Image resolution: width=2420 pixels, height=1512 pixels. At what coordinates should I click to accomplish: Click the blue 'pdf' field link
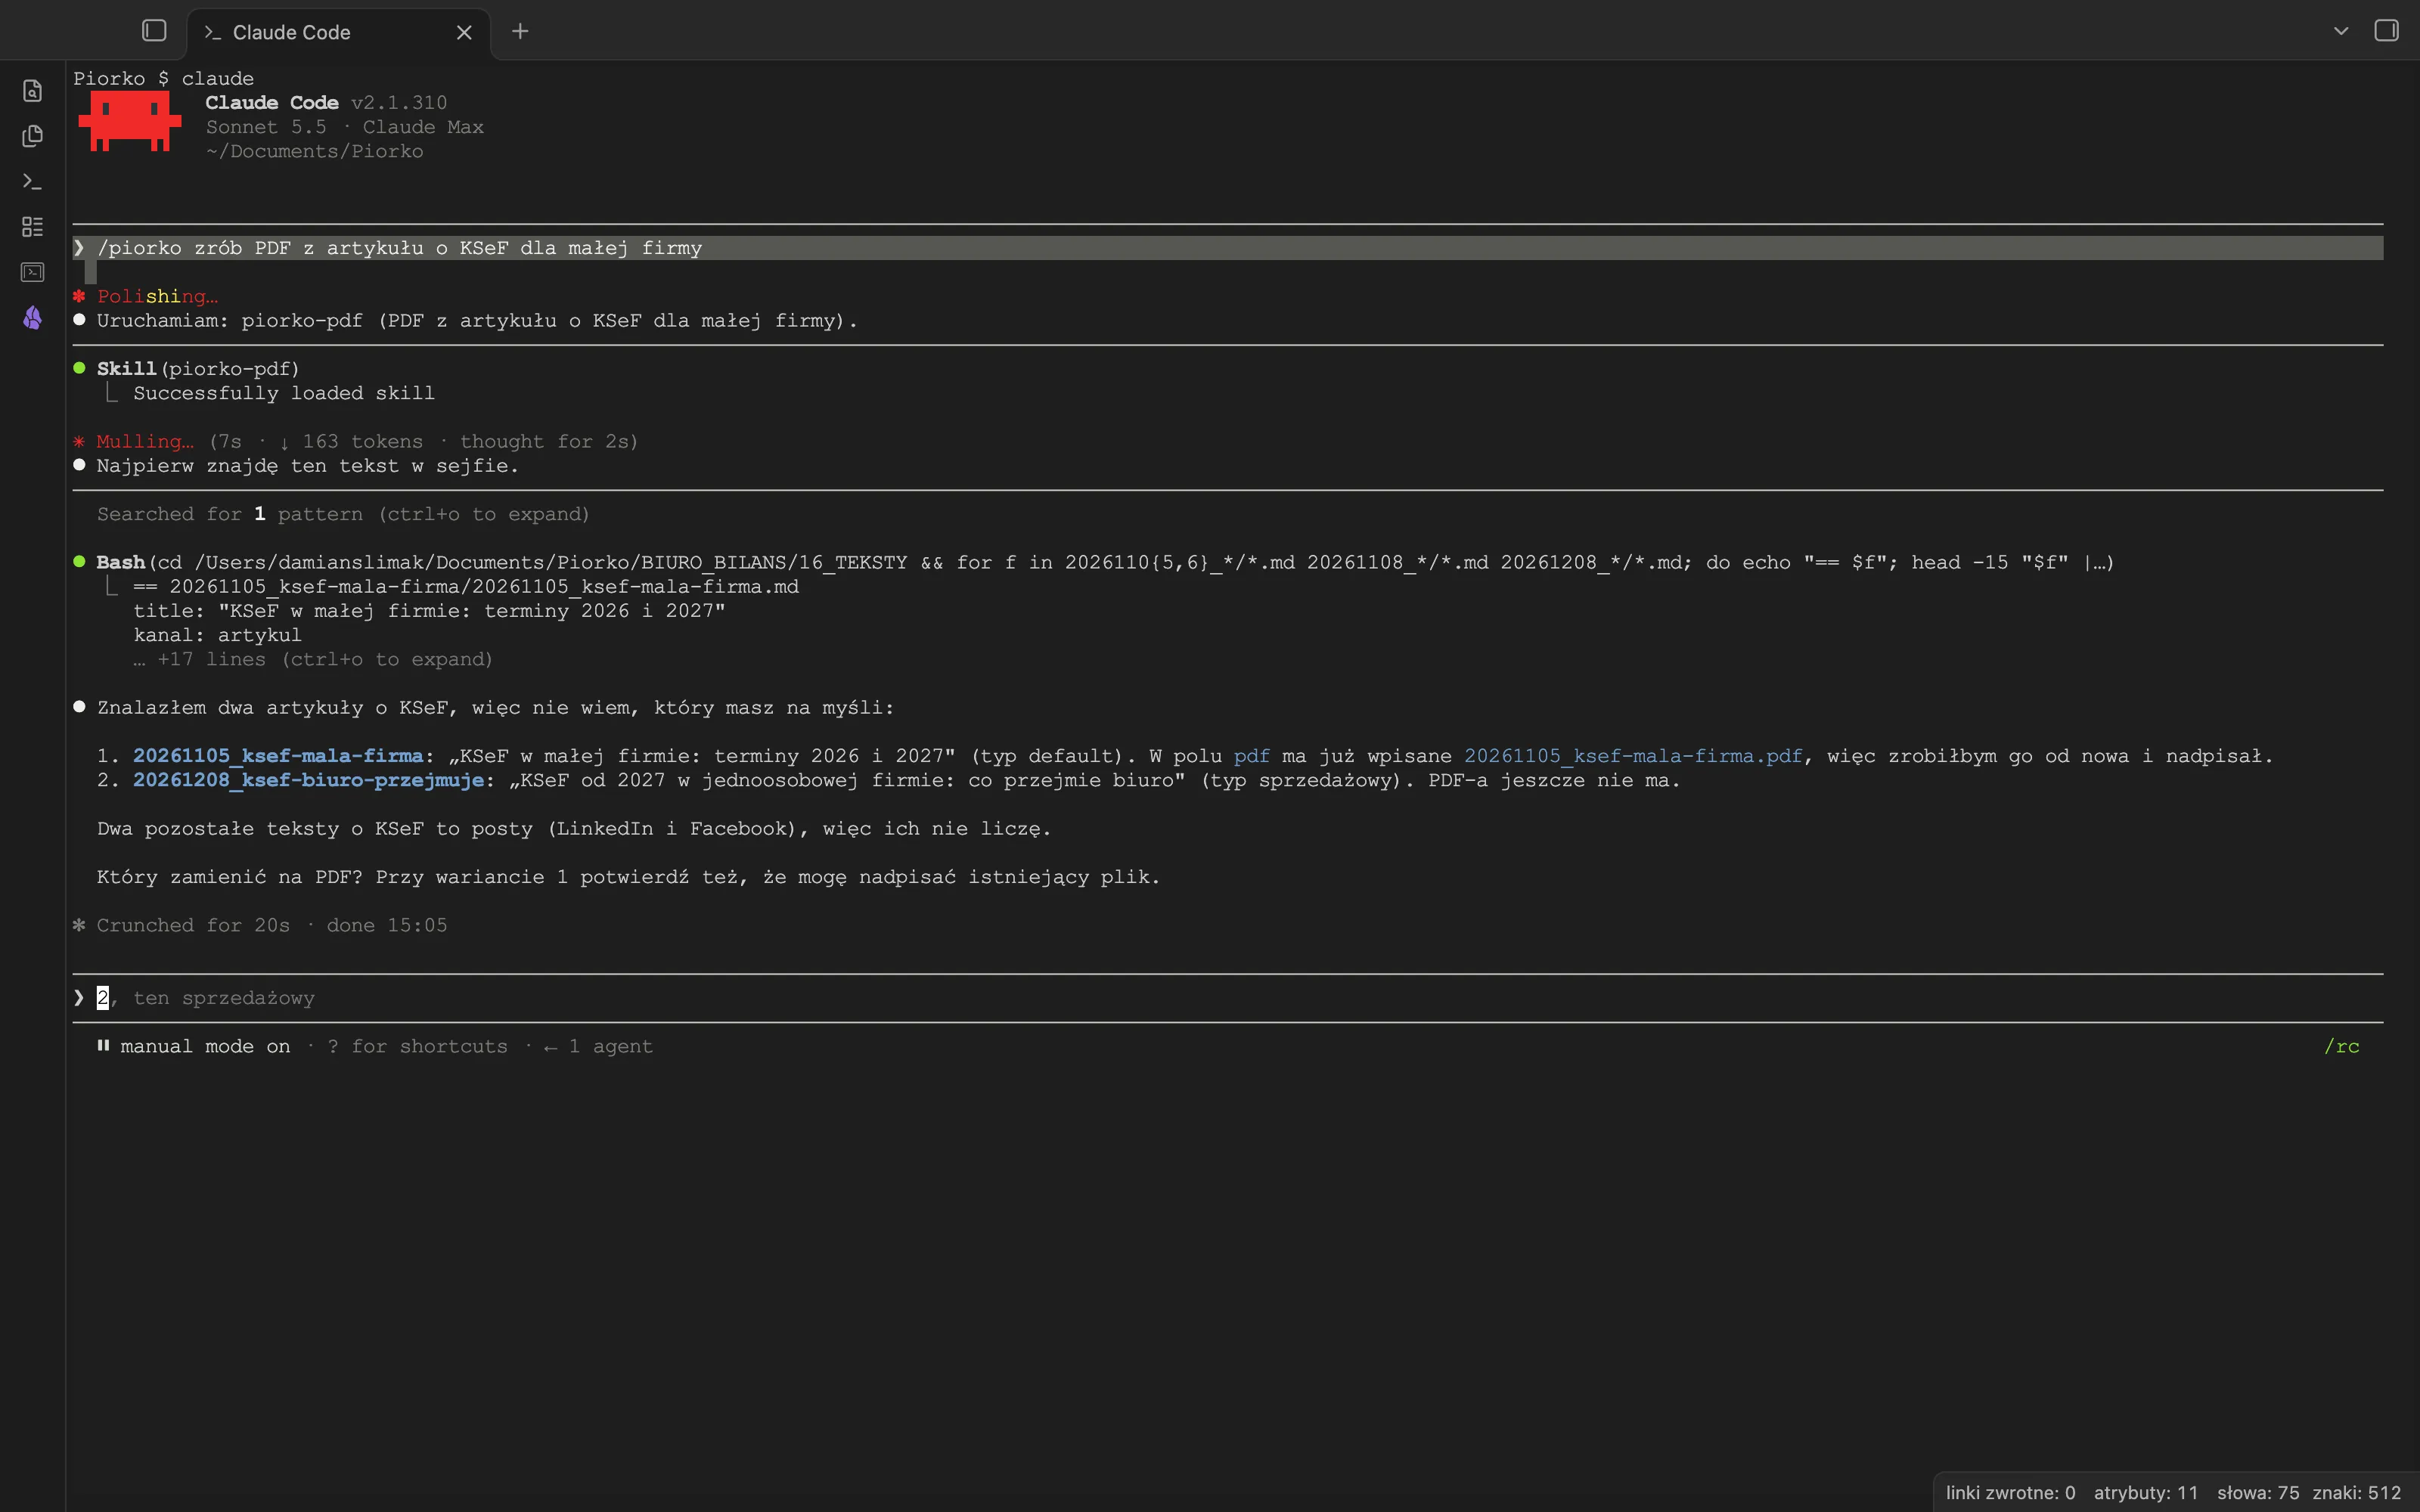pyautogui.click(x=1251, y=756)
